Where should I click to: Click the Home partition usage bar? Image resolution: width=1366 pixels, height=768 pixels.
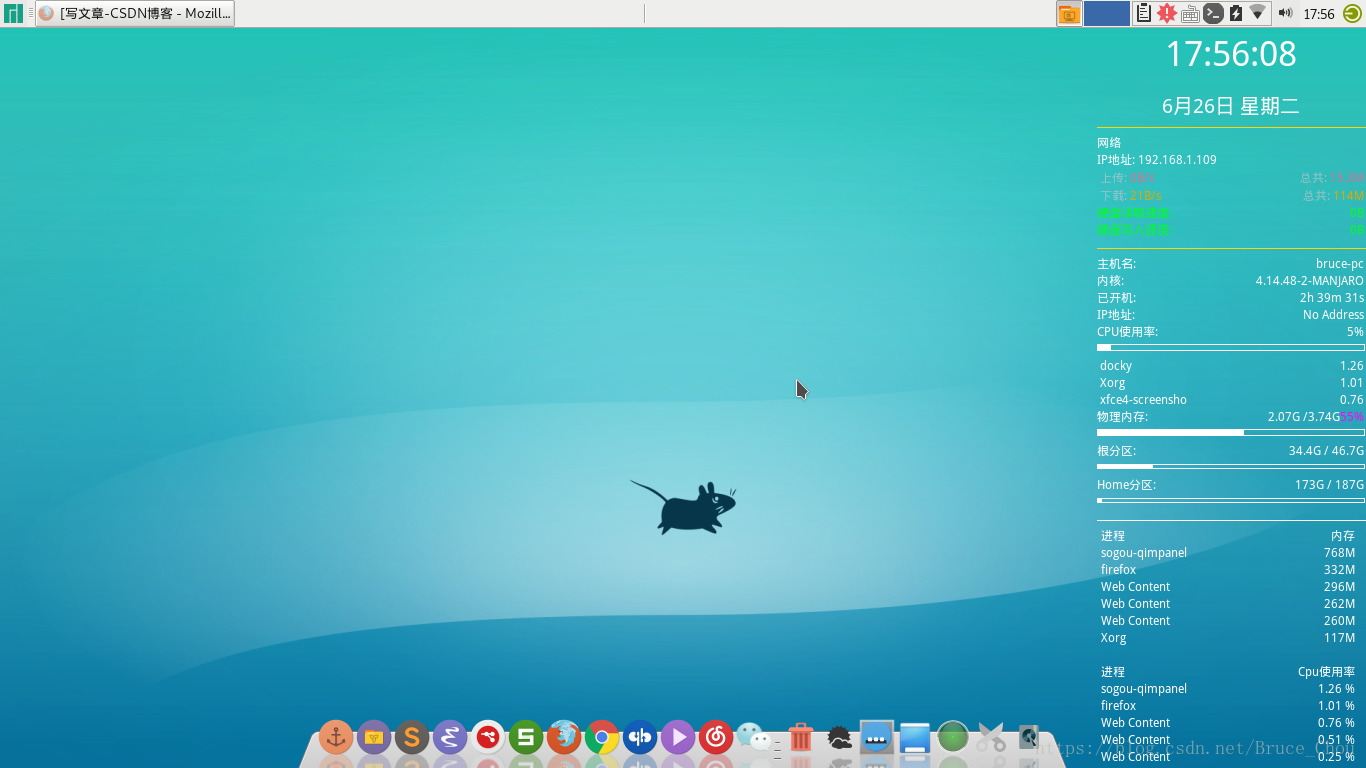(1231, 500)
